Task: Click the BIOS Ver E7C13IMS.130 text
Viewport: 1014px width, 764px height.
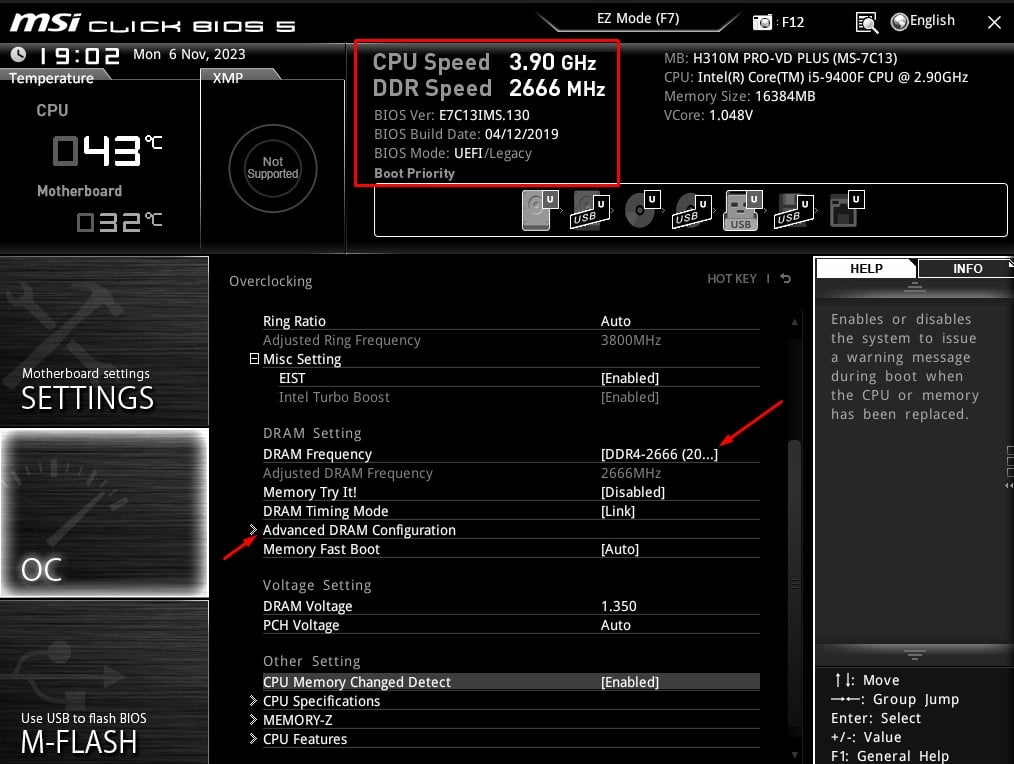Action: [451, 115]
